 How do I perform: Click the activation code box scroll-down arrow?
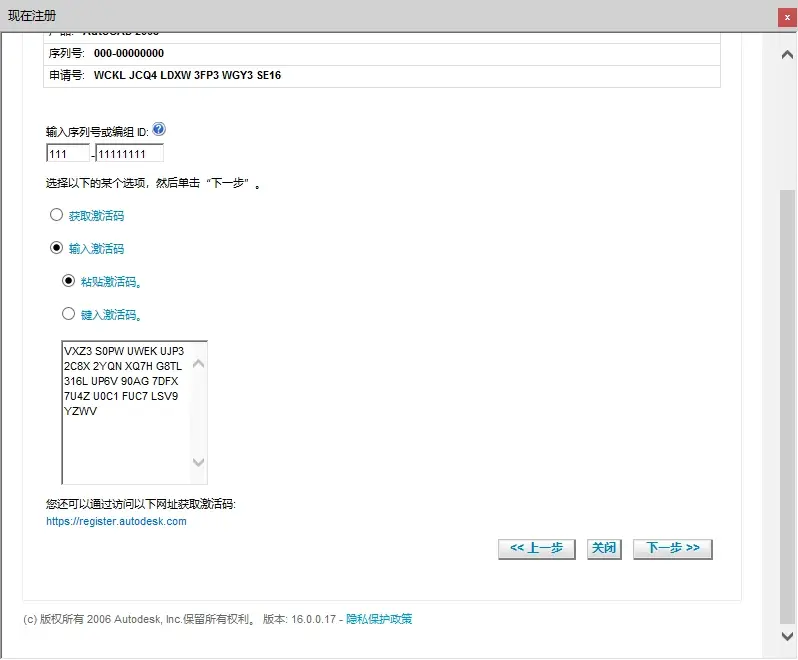click(198, 462)
